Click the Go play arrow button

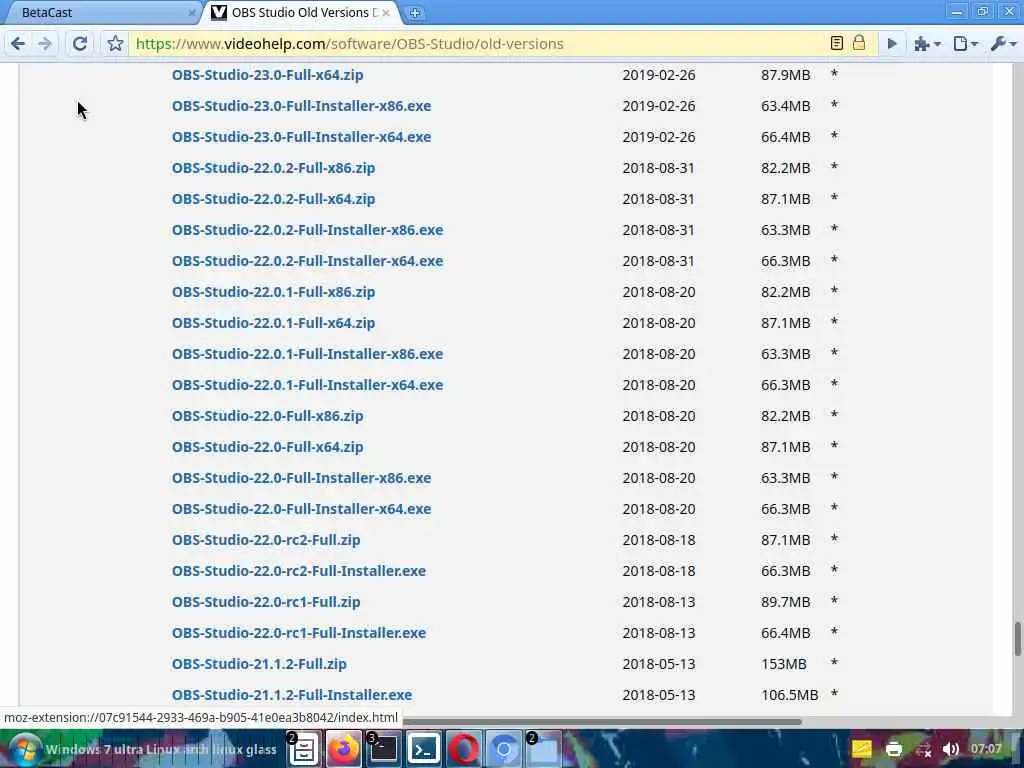(x=891, y=44)
